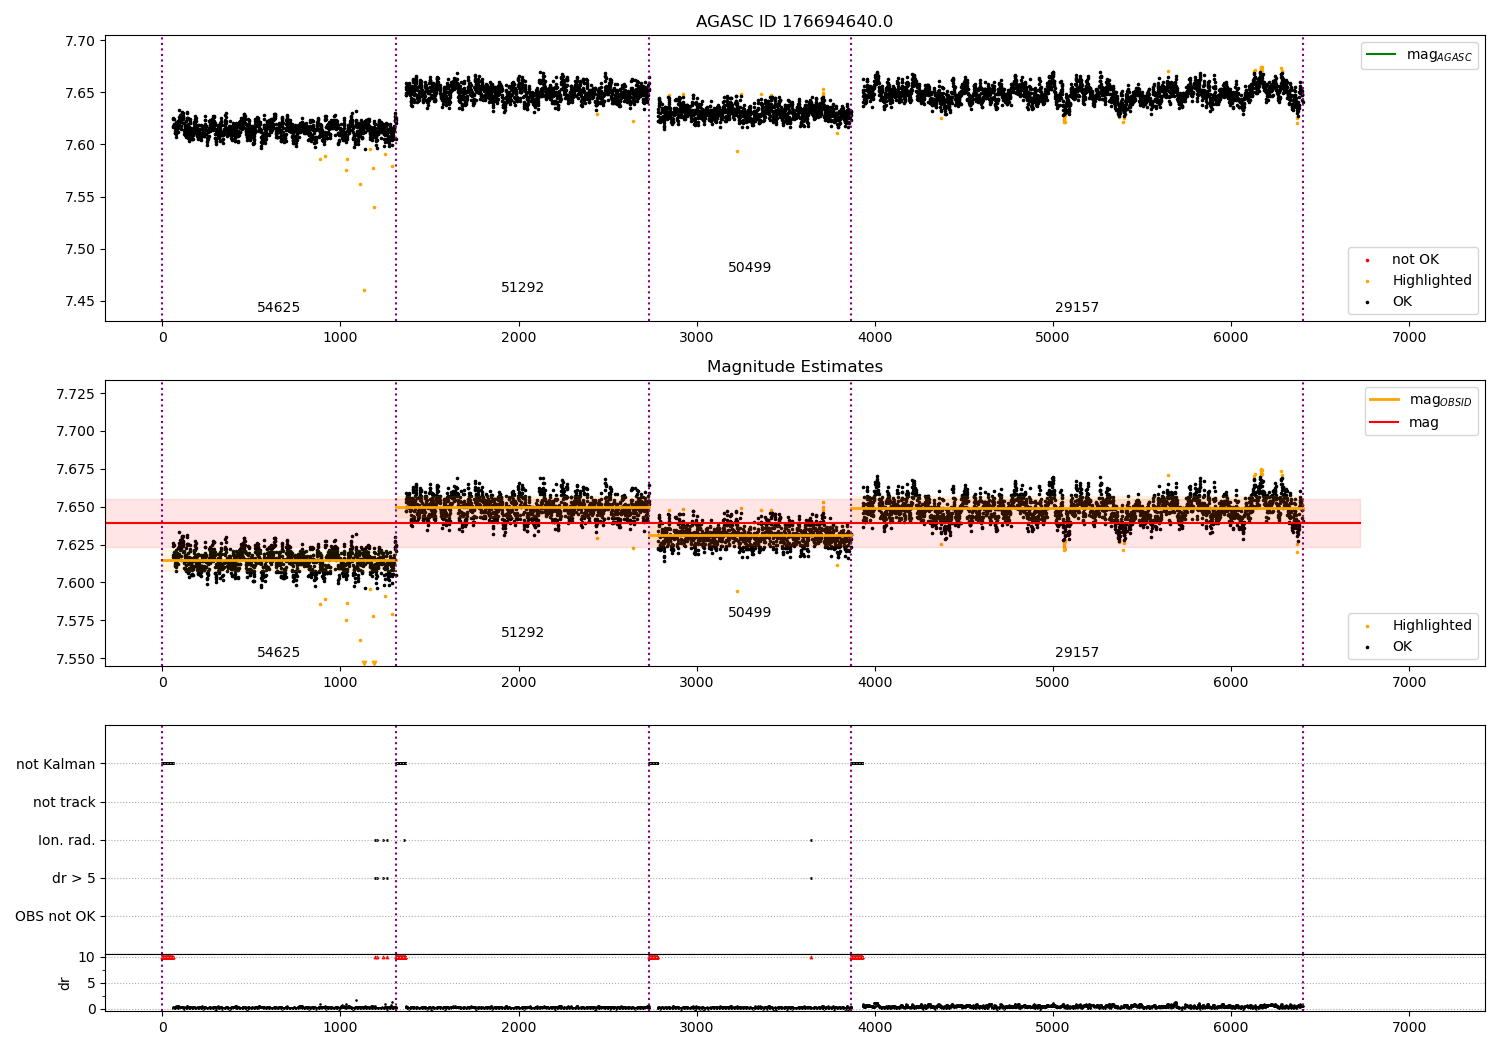Click 'Highlighted' legend label in Magnitude Estimates plot
This screenshot has width=1500, height=1050.
click(1432, 626)
